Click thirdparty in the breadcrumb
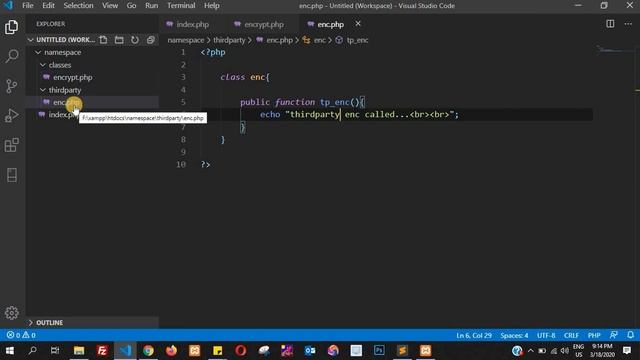640x360 pixels. pyautogui.click(x=229, y=40)
